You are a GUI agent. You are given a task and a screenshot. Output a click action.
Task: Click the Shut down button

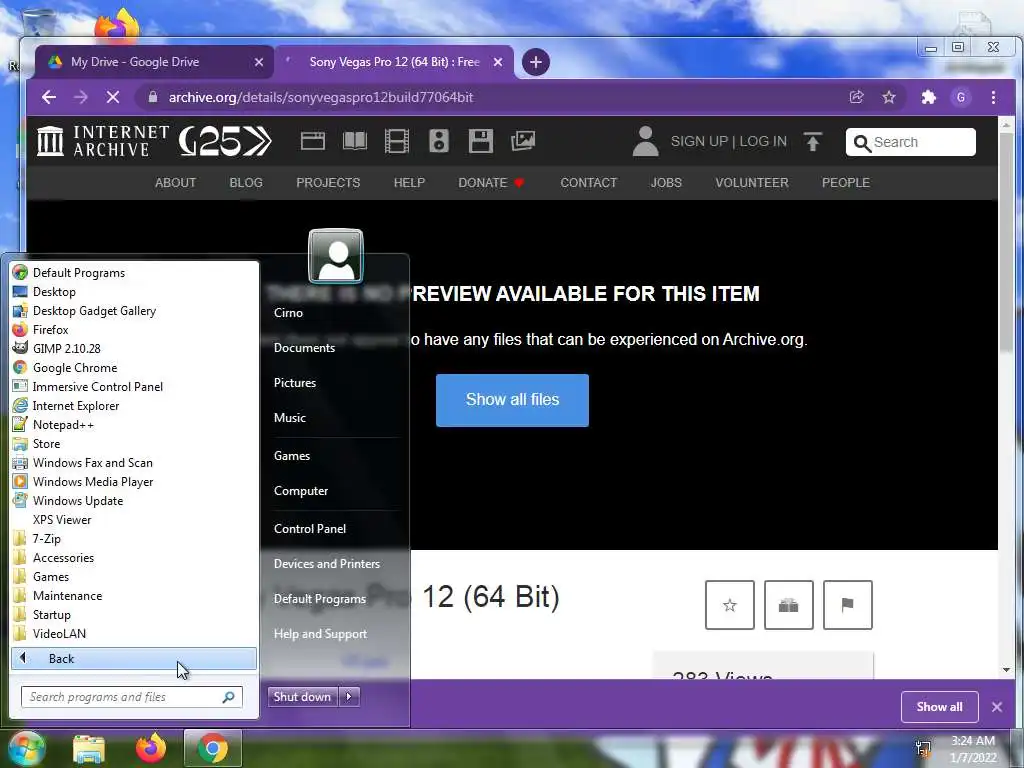[303, 697]
